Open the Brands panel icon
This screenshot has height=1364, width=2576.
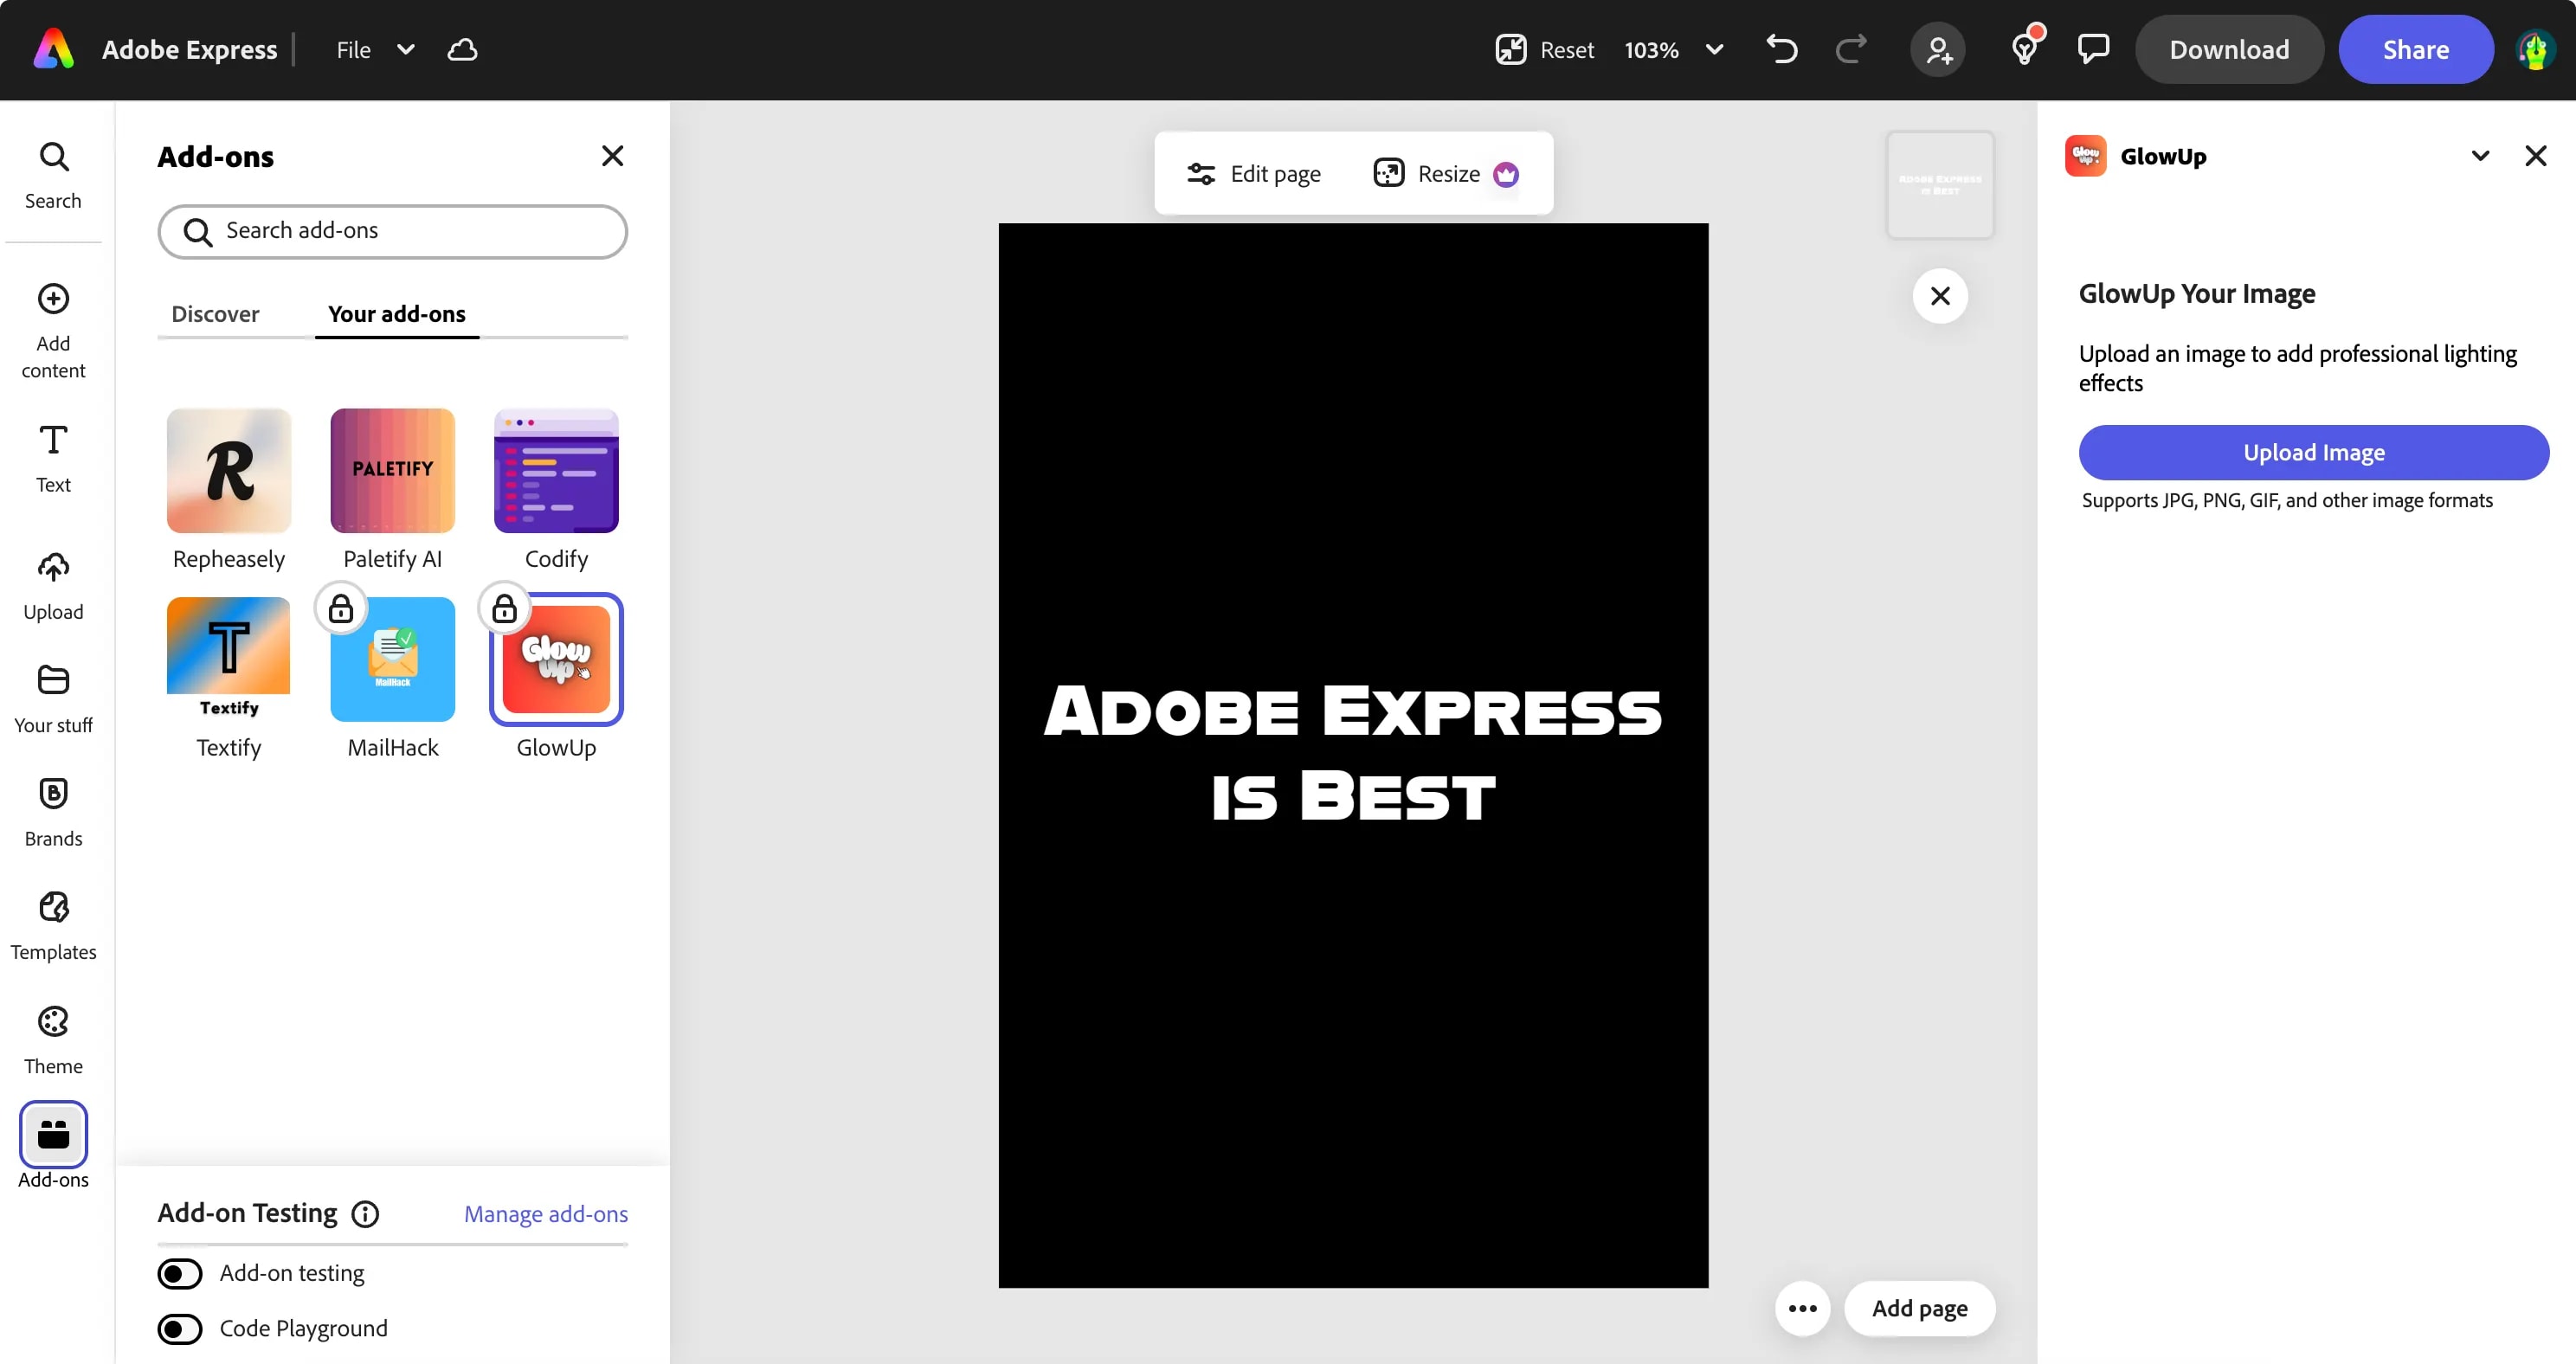tap(53, 811)
